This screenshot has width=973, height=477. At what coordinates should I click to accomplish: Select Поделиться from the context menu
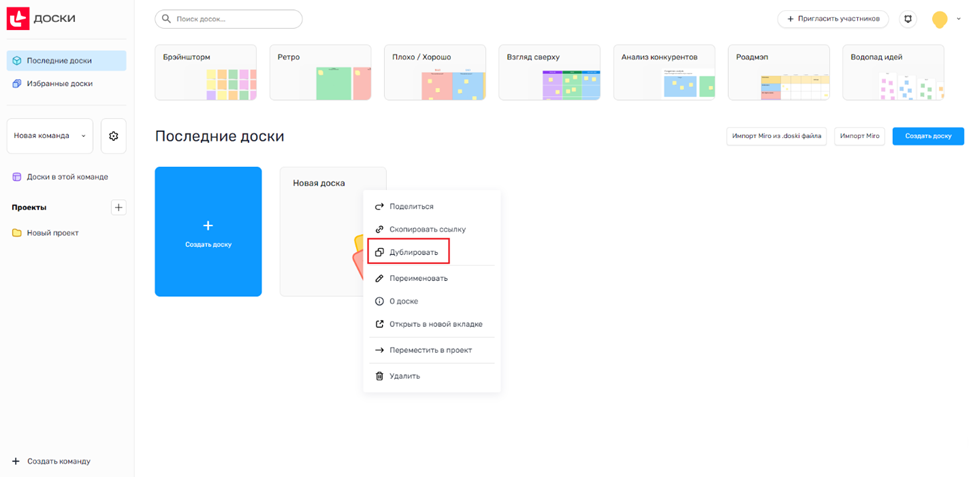(x=432, y=207)
